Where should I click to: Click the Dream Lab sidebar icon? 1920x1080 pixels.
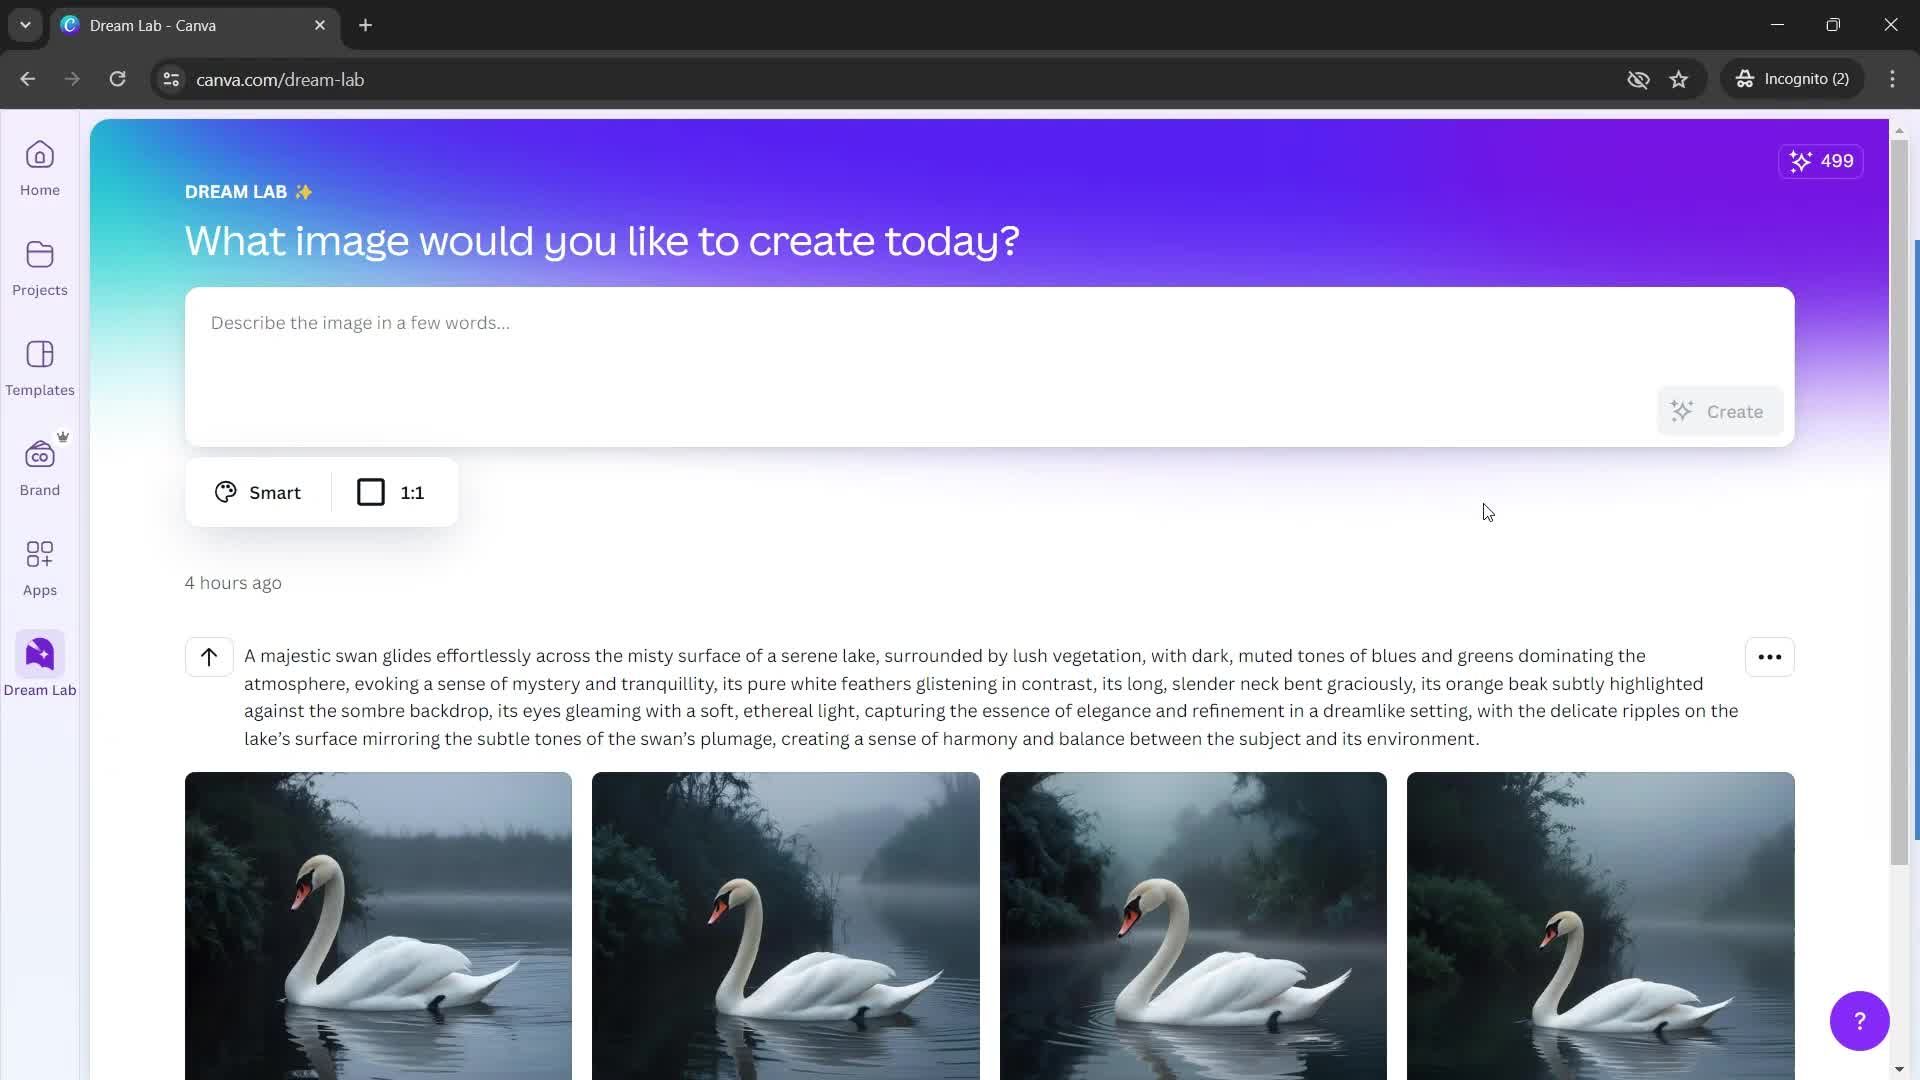pyautogui.click(x=38, y=655)
